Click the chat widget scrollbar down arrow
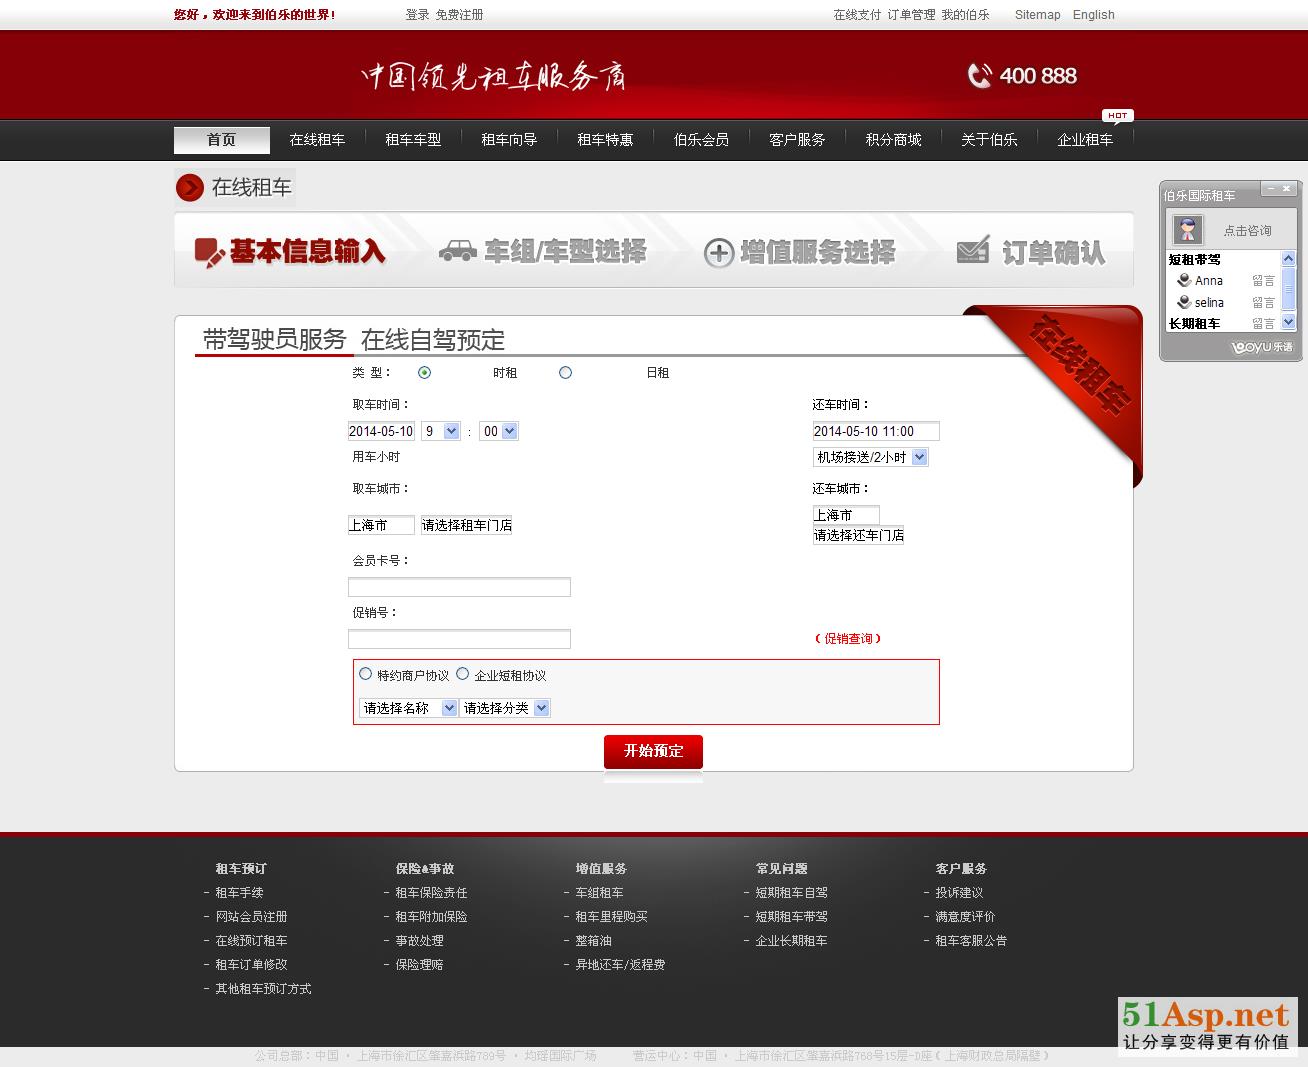Viewport: 1308px width, 1067px height. [x=1288, y=321]
